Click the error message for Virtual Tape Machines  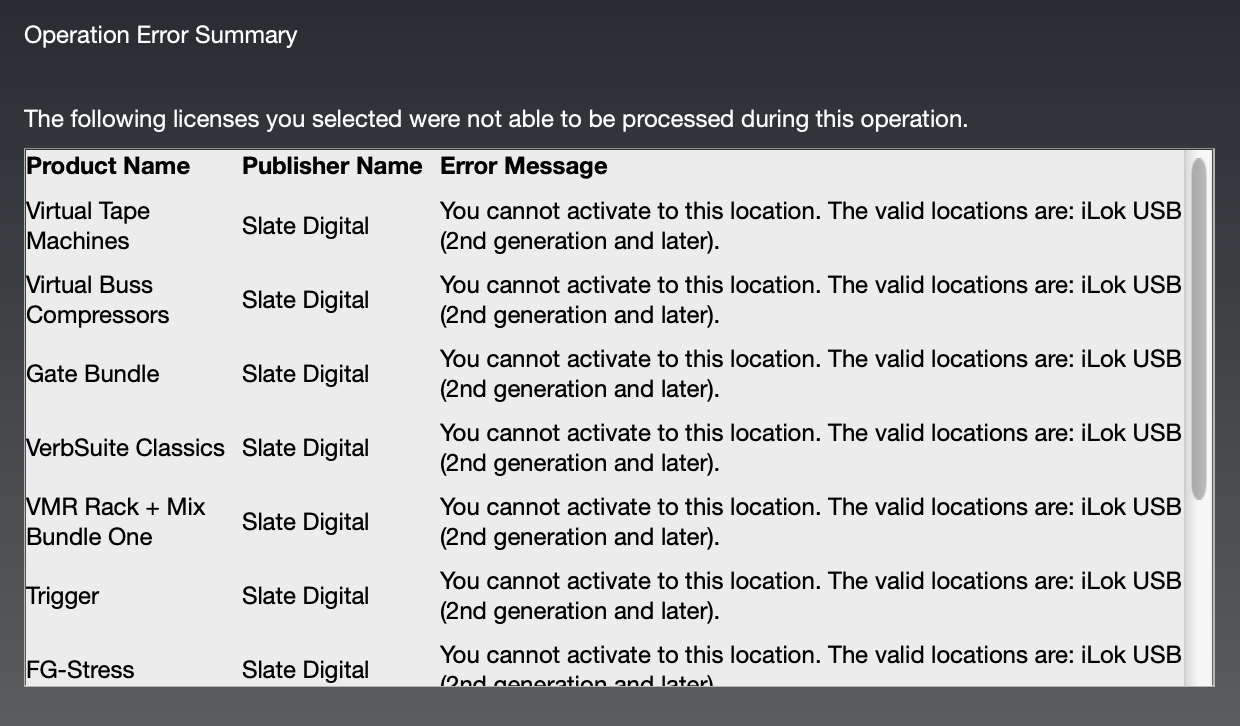click(x=811, y=226)
